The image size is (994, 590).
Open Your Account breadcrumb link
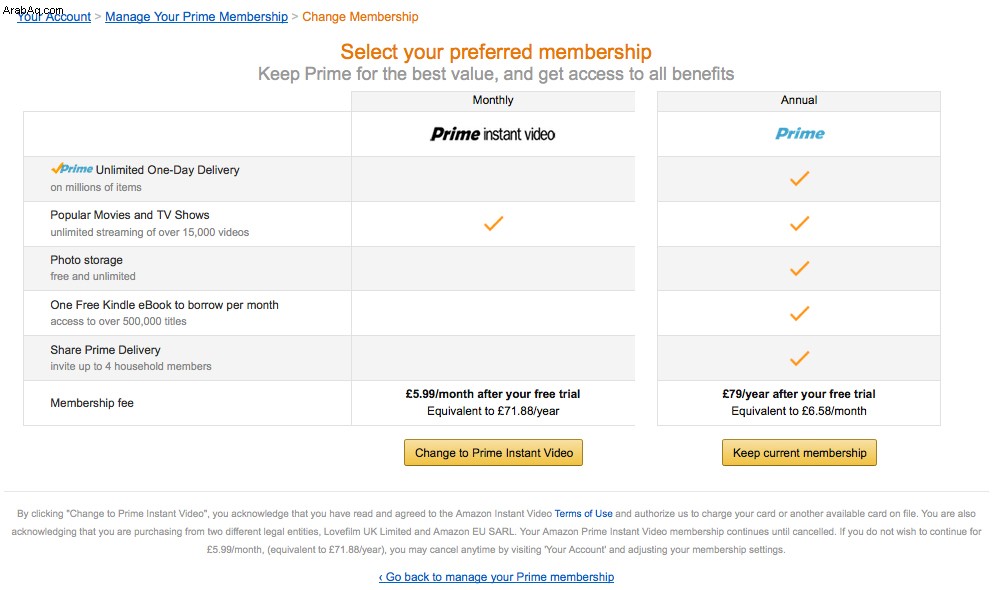coord(54,16)
